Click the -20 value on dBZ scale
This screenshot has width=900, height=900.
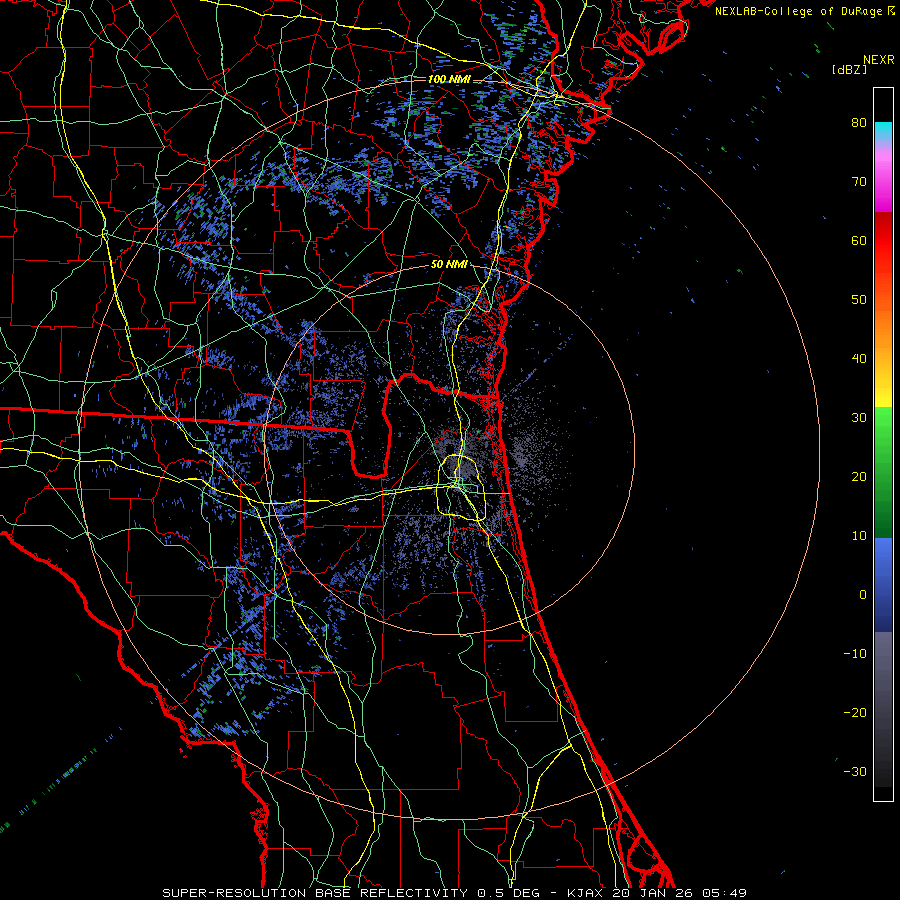(x=855, y=713)
